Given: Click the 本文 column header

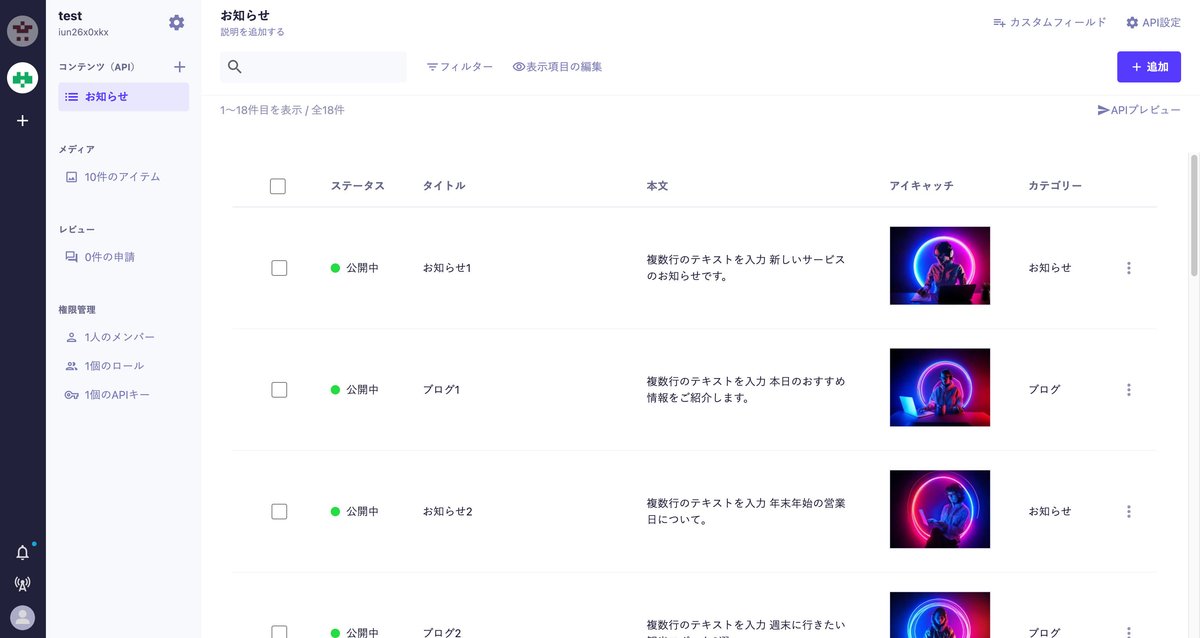Looking at the screenshot, I should 657,186.
